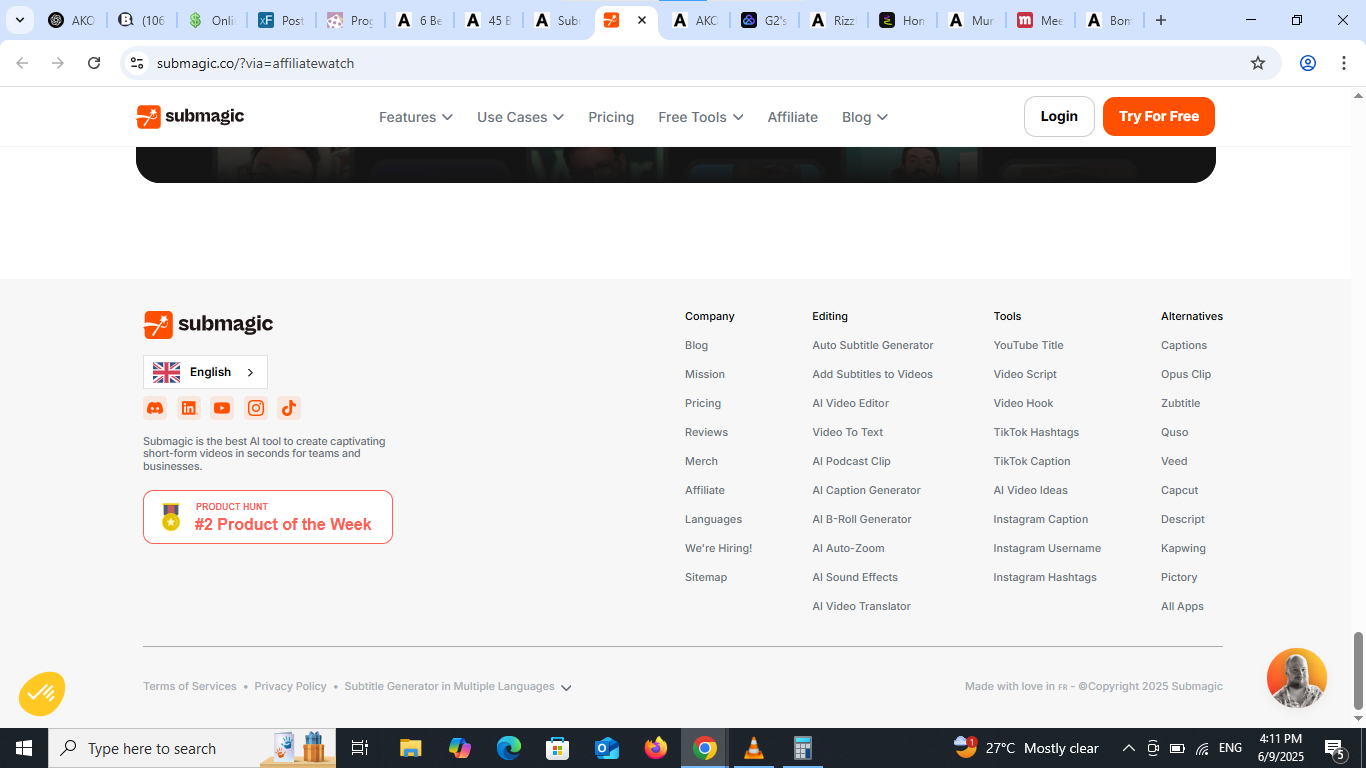
Task: View site information icon in address bar
Action: 138,63
